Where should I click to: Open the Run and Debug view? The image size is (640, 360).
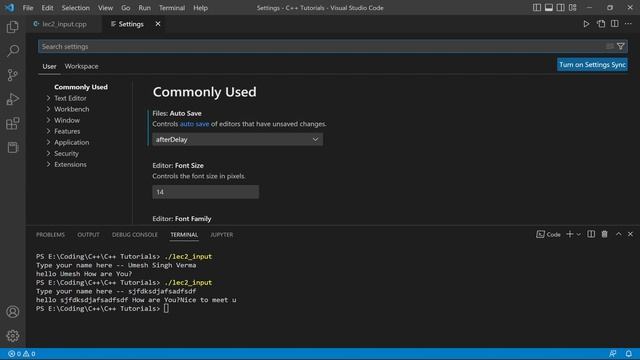[x=13, y=99]
